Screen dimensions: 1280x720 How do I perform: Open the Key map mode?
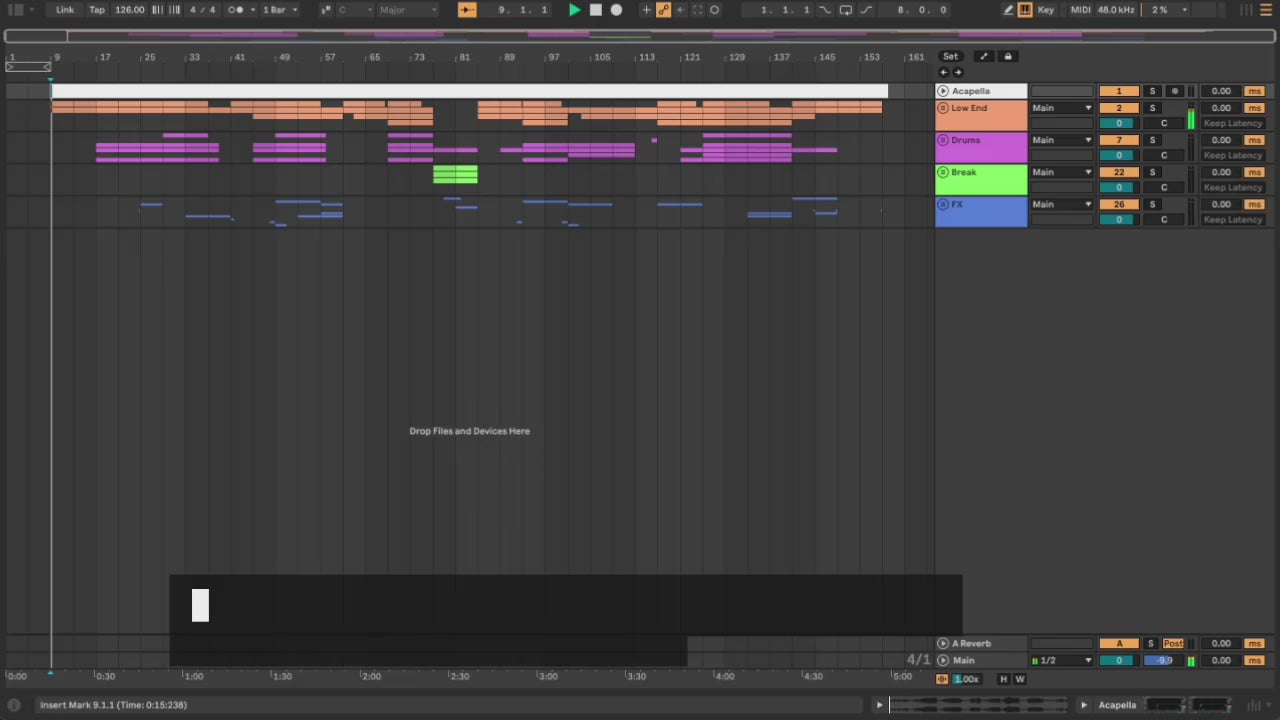coord(1046,10)
